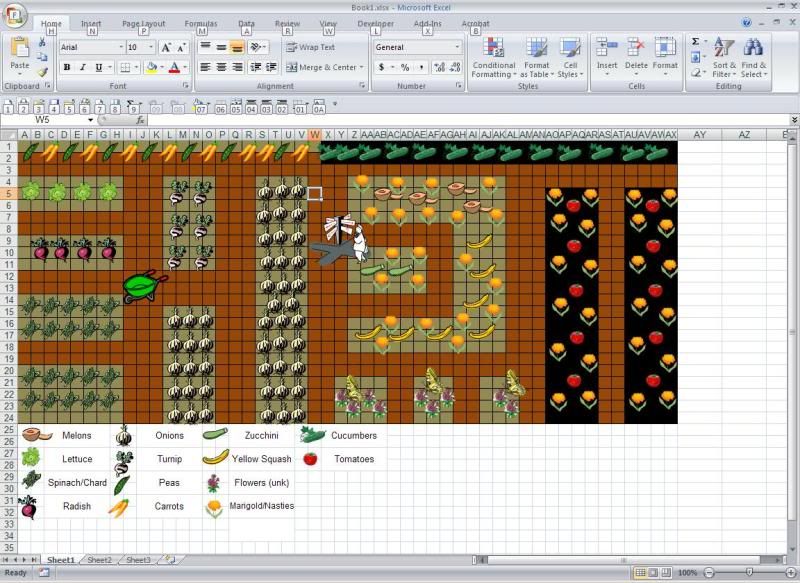
Task: Click the AutoSum sigma icon
Action: click(695, 41)
